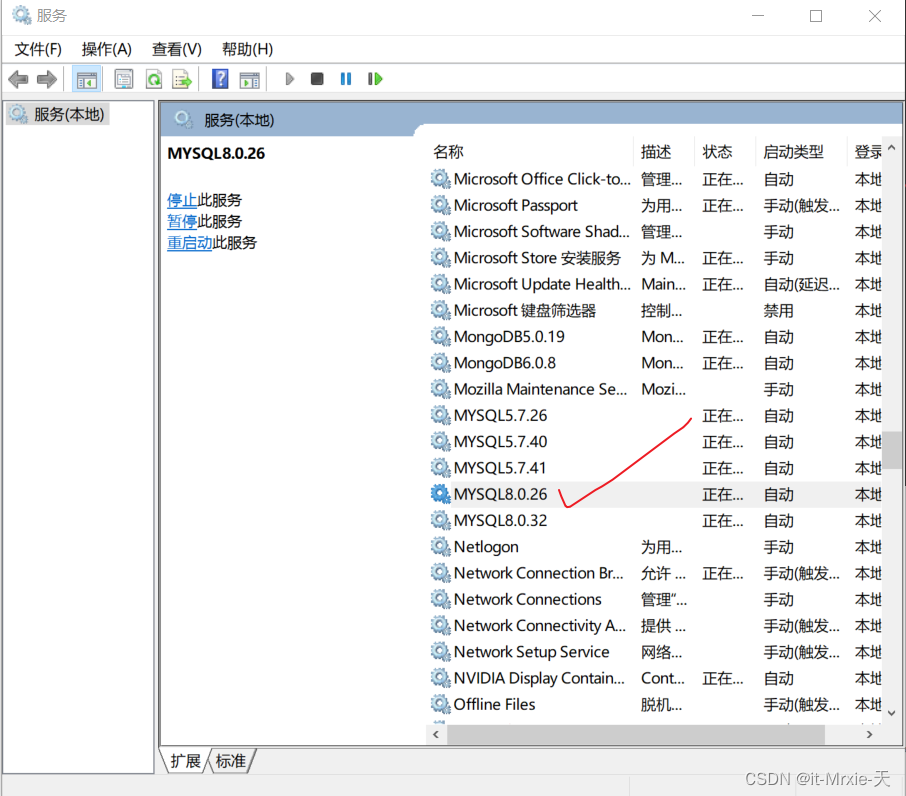The width and height of the screenshot is (906, 796).
Task: Sort by the 登录 column header
Action: point(868,152)
